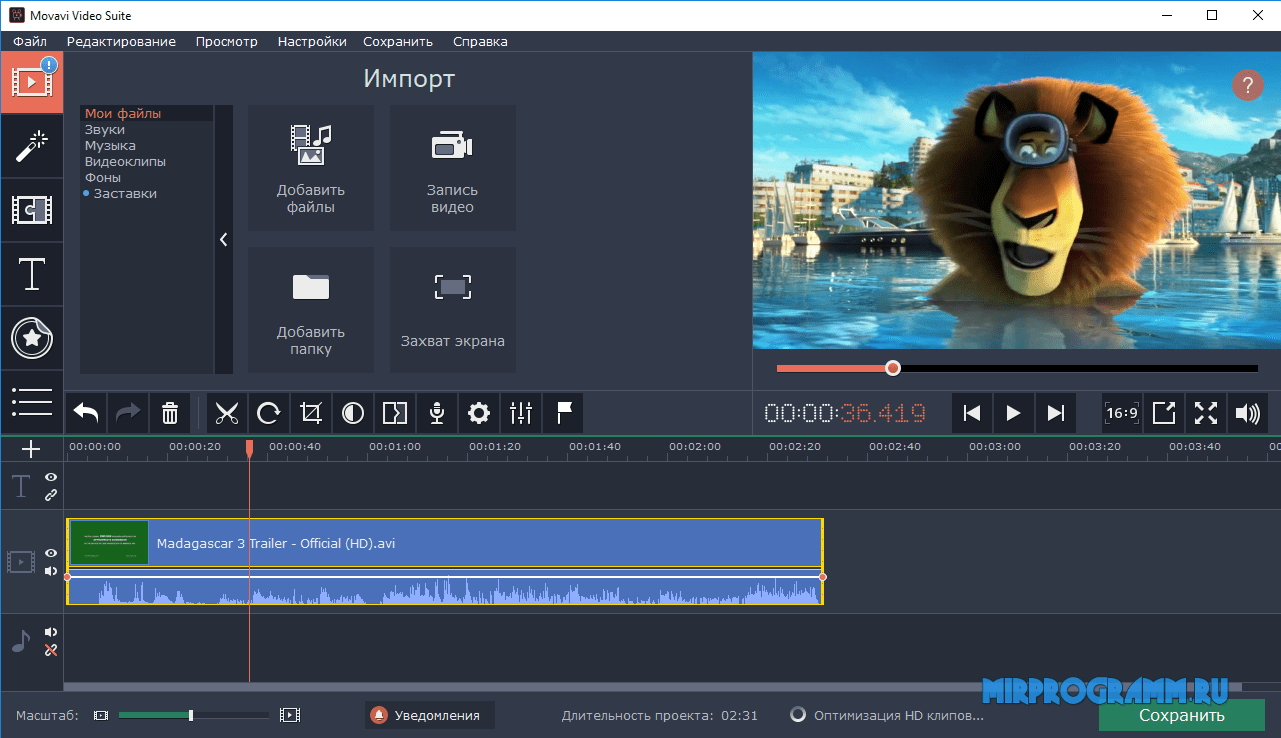Add a new track with plus icon
This screenshot has width=1281, height=738.
click(32, 449)
